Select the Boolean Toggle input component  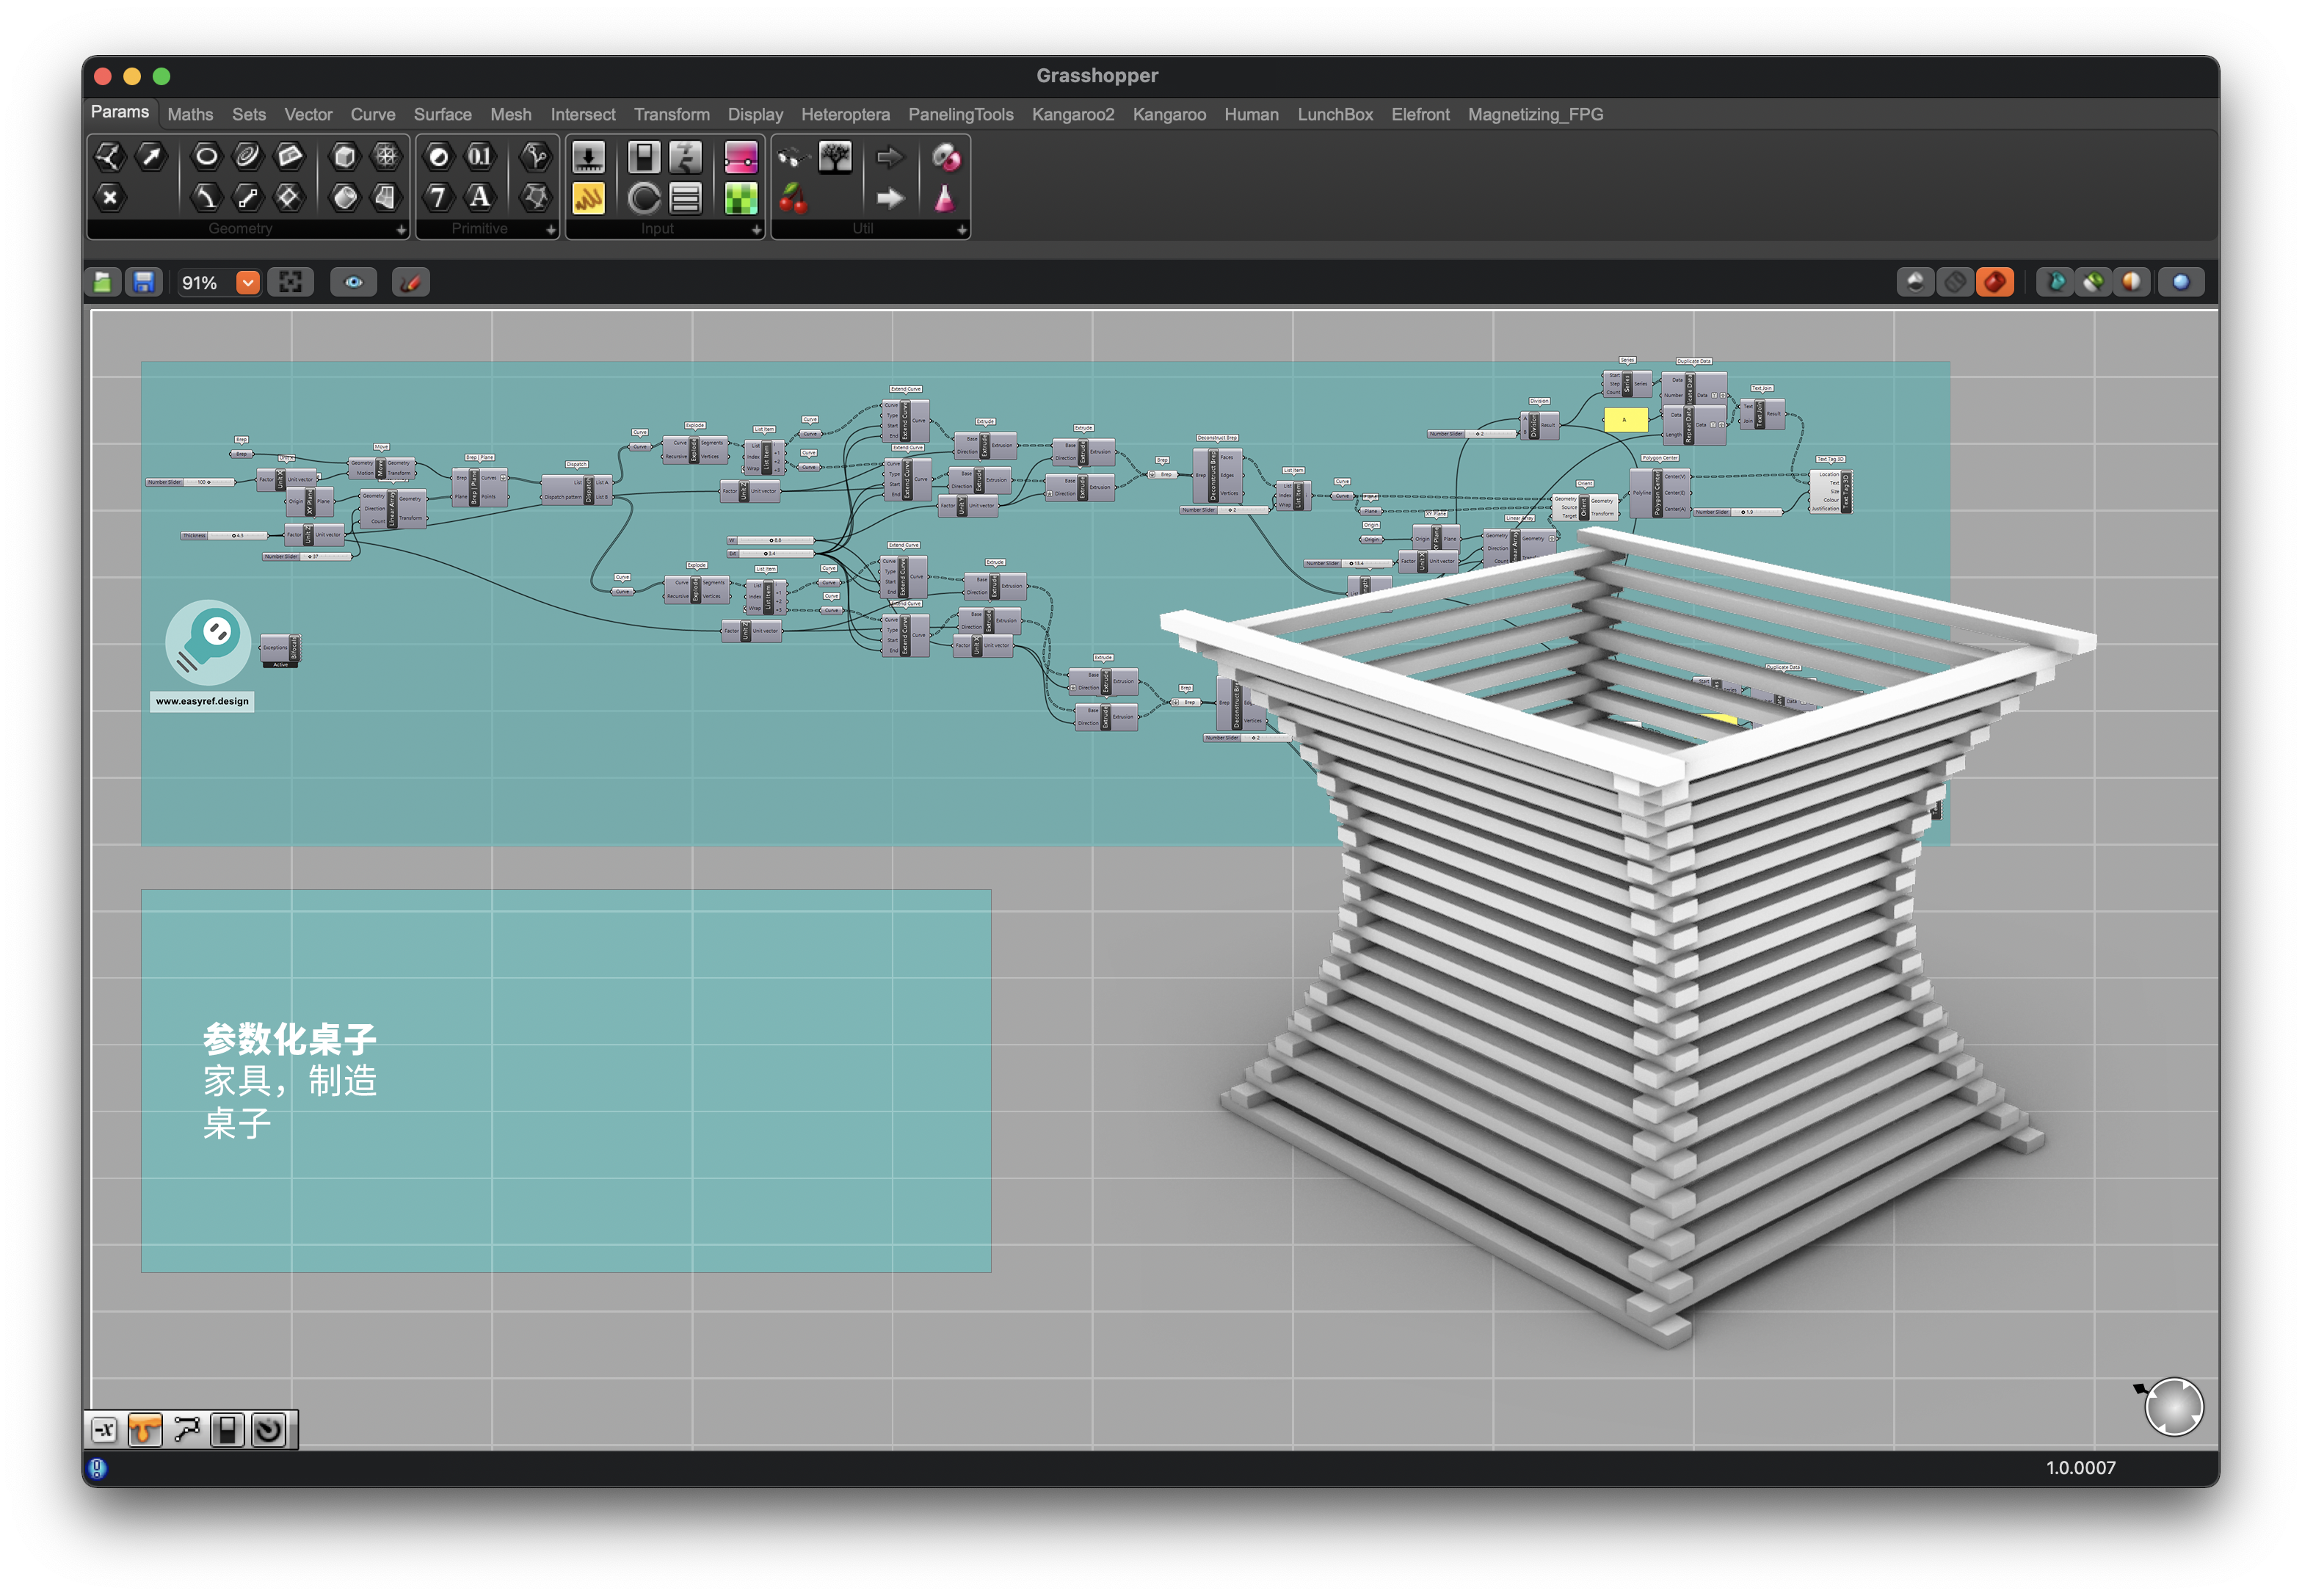coord(644,157)
